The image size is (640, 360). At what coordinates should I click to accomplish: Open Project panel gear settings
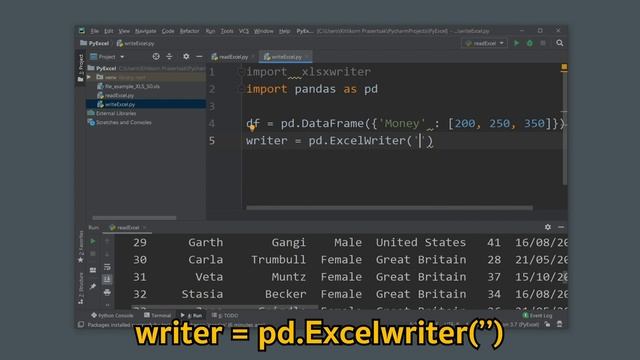pos(186,56)
